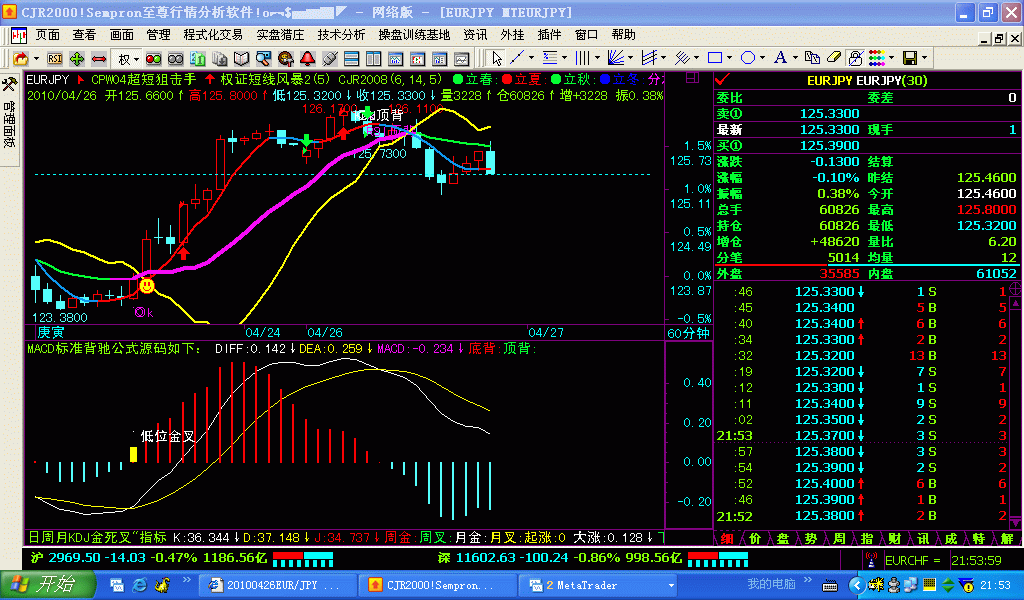The height and width of the screenshot is (600, 1024).
Task: Click the 我的电脑 taskbar toolbar
Action: point(771,584)
